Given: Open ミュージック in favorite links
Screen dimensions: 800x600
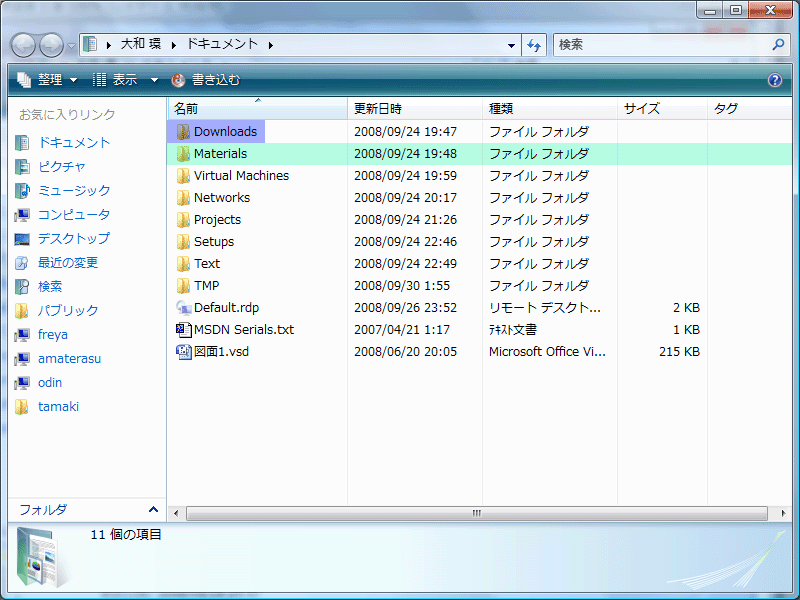Looking at the screenshot, I should coord(73,191).
